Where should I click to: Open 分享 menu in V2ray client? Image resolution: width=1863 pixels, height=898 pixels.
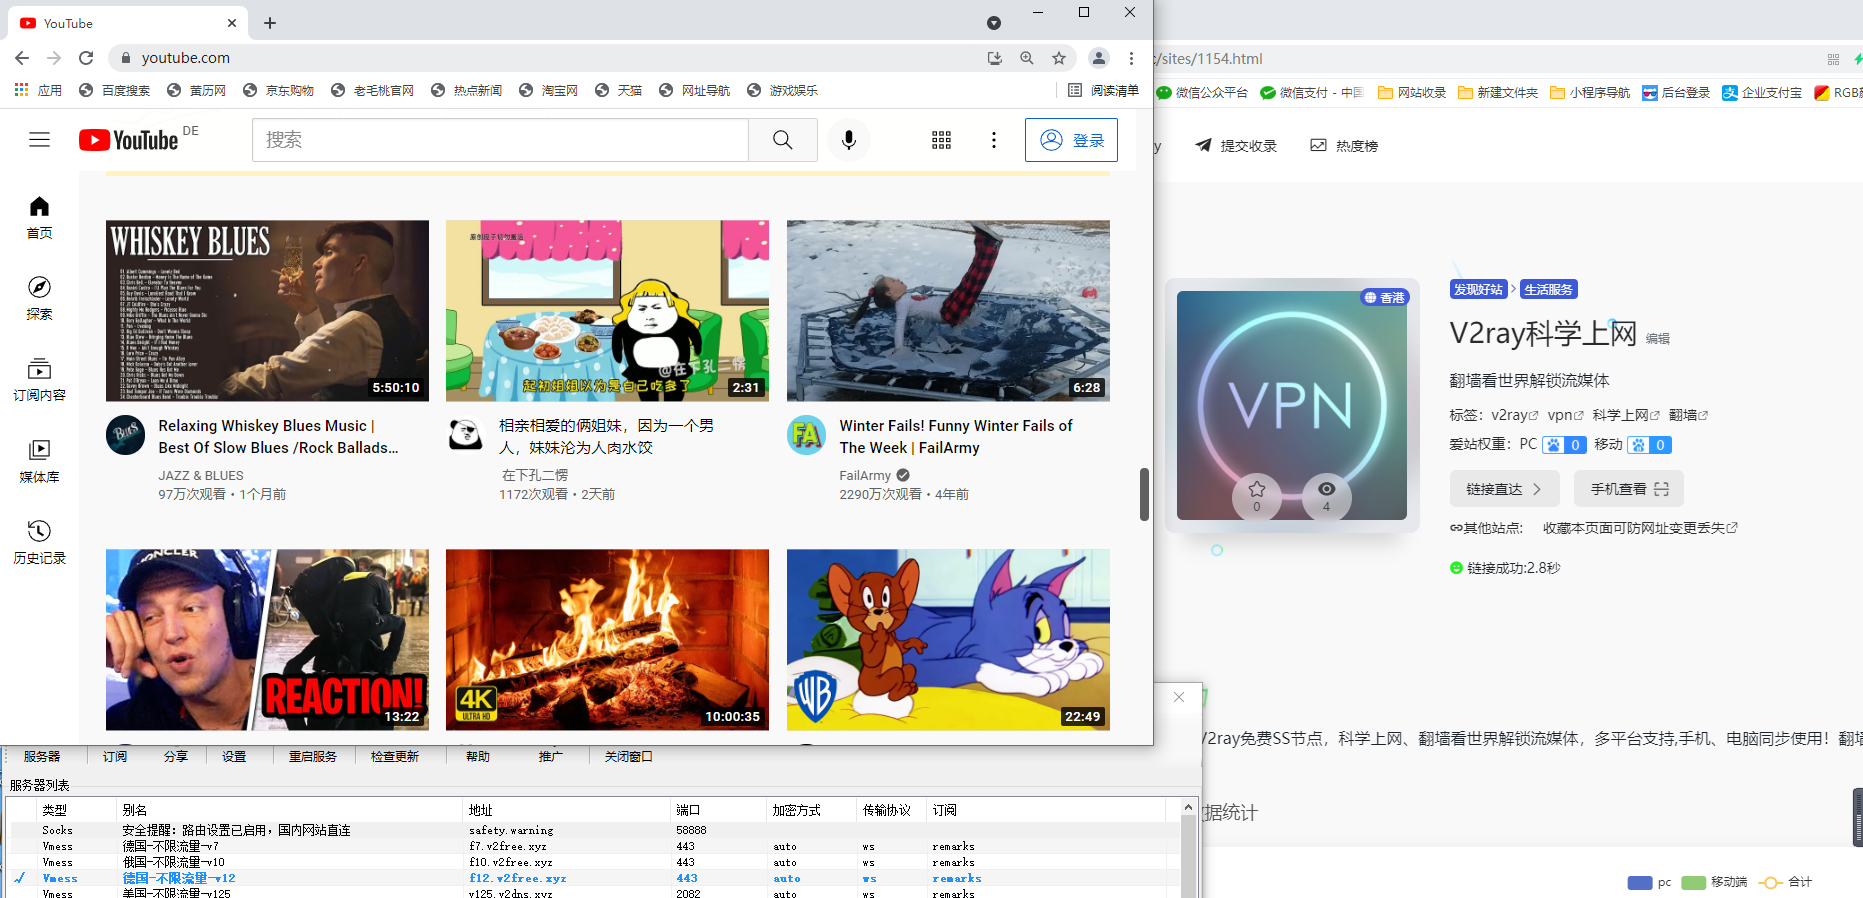(176, 757)
